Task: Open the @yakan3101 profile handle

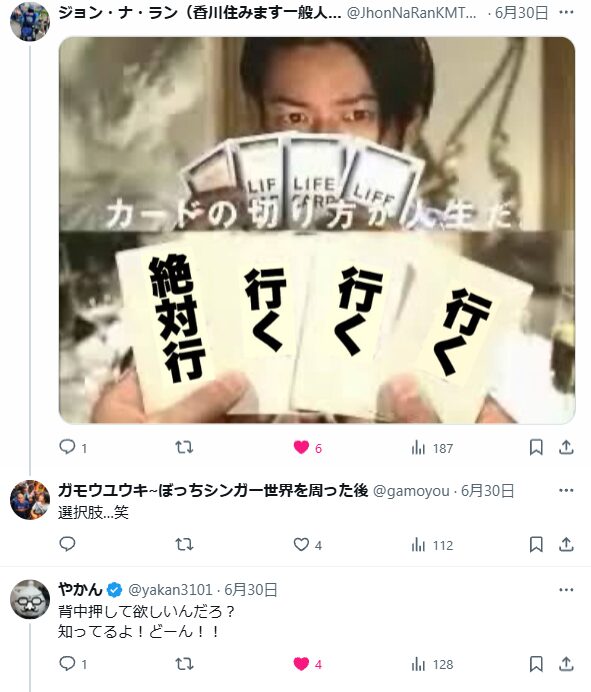Action: click(x=170, y=590)
